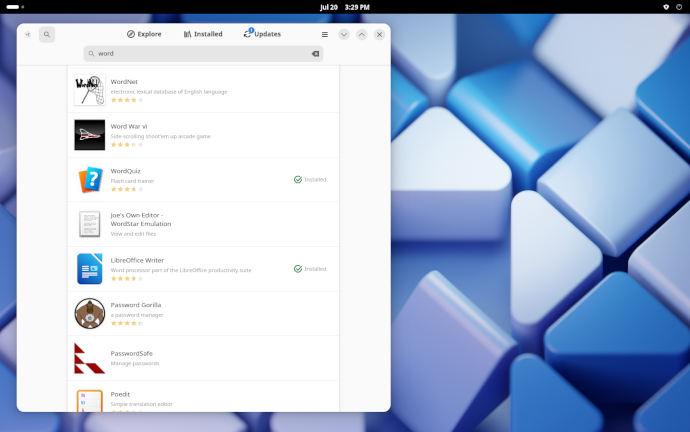Viewport: 690px width, 432px height.
Task: Click WordNet star rating
Action: coord(127,100)
